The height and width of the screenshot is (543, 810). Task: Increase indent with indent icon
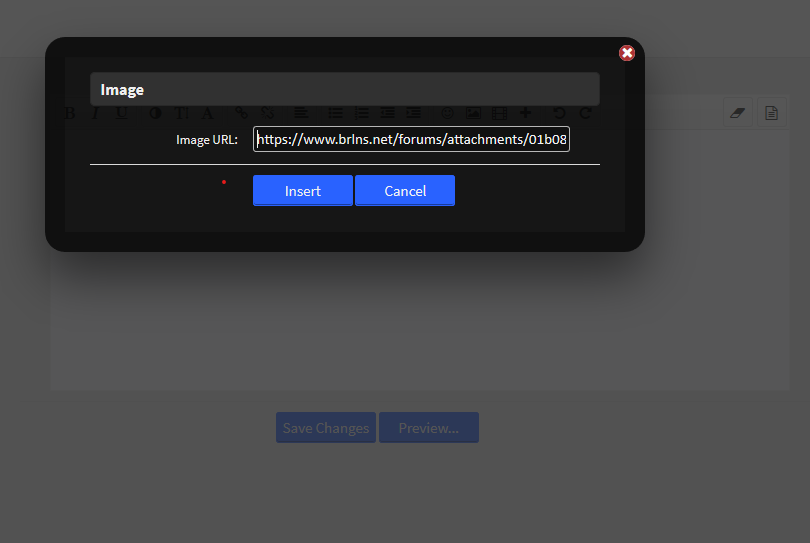pyautogui.click(x=413, y=113)
